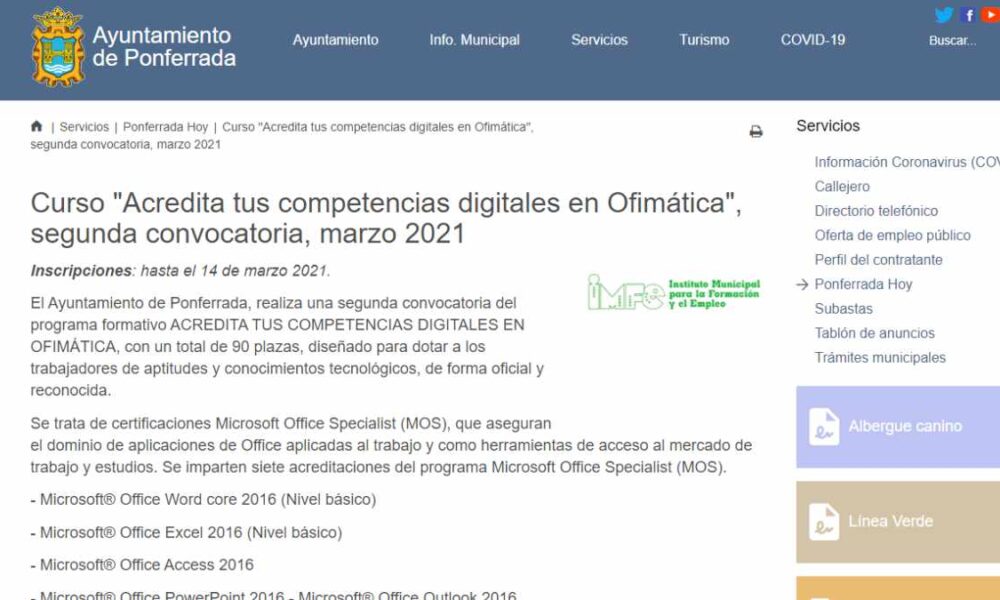Screen dimensions: 1000x600
Task: Open the Callejero sidebar link
Action: 842,187
